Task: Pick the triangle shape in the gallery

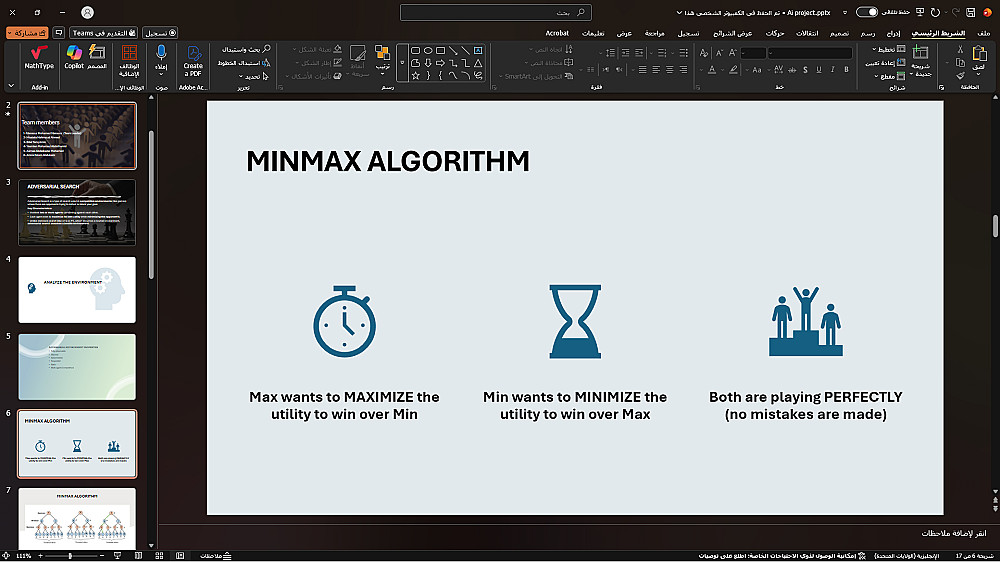Action: click(x=478, y=63)
